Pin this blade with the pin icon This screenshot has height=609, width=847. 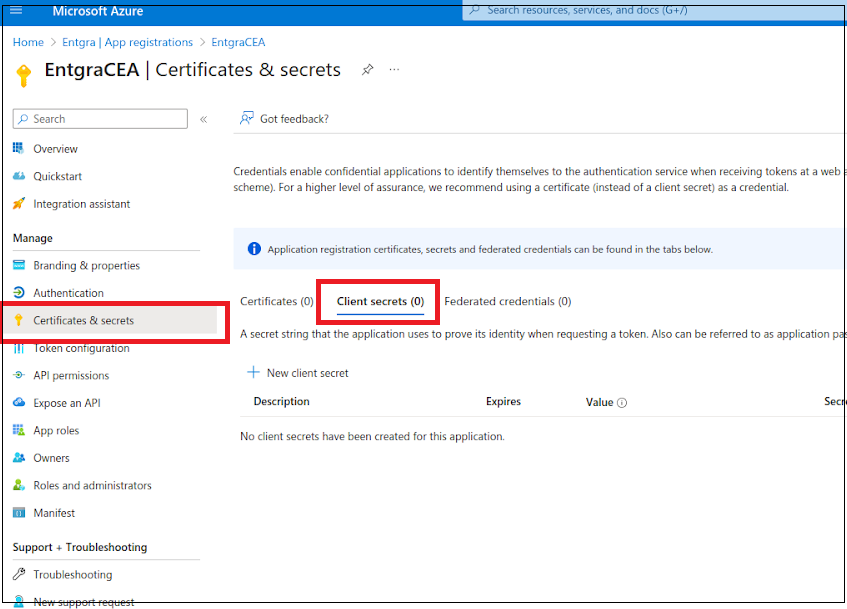click(367, 70)
